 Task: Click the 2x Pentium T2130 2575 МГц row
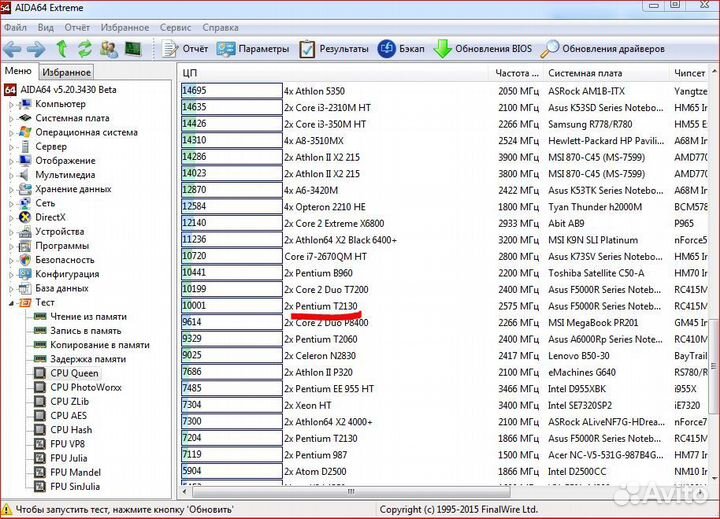[444, 306]
